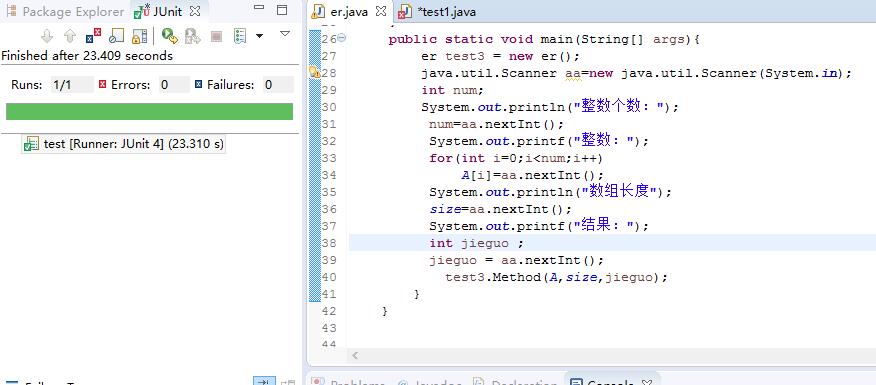Click line number 38 in gutter

click(x=329, y=243)
